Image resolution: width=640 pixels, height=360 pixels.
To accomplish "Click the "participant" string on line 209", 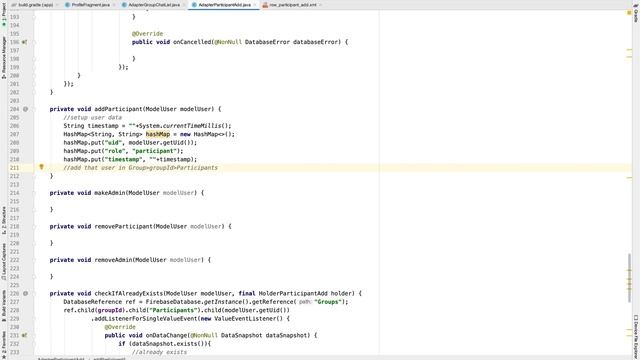I will click(x=154, y=151).
